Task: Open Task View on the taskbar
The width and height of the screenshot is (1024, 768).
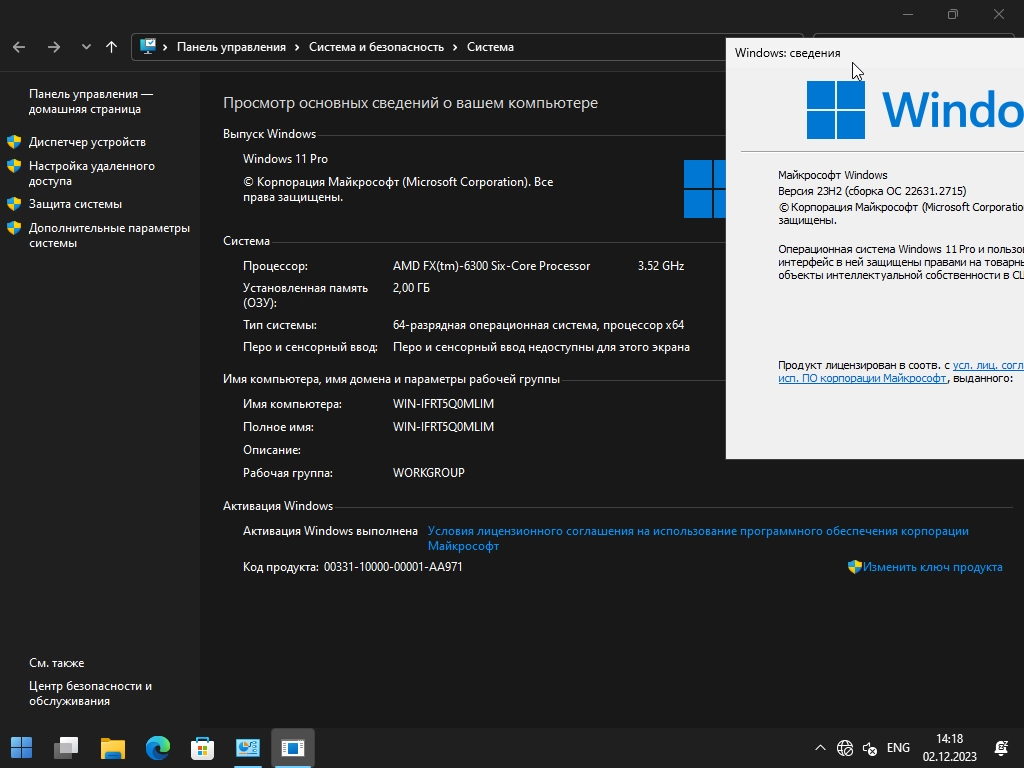Action: point(67,748)
